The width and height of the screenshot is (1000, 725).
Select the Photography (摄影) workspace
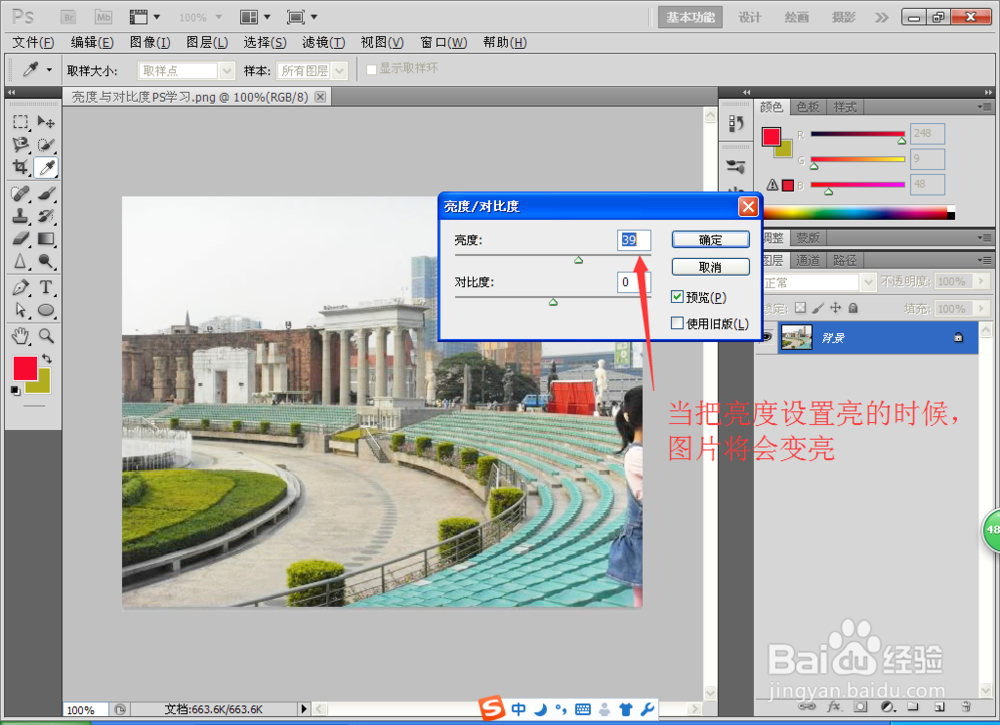point(843,17)
